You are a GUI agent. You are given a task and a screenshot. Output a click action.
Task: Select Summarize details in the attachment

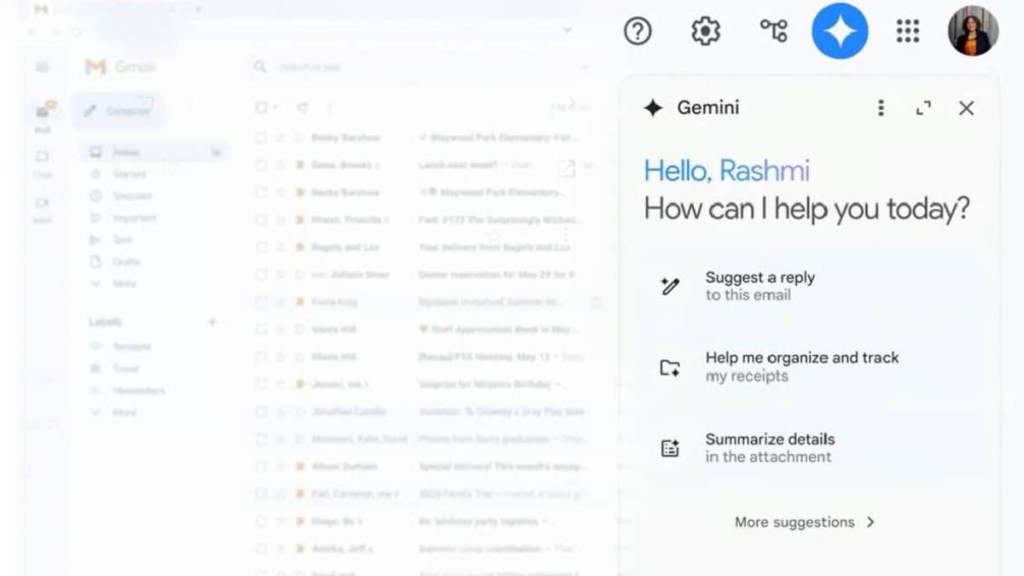pos(768,448)
